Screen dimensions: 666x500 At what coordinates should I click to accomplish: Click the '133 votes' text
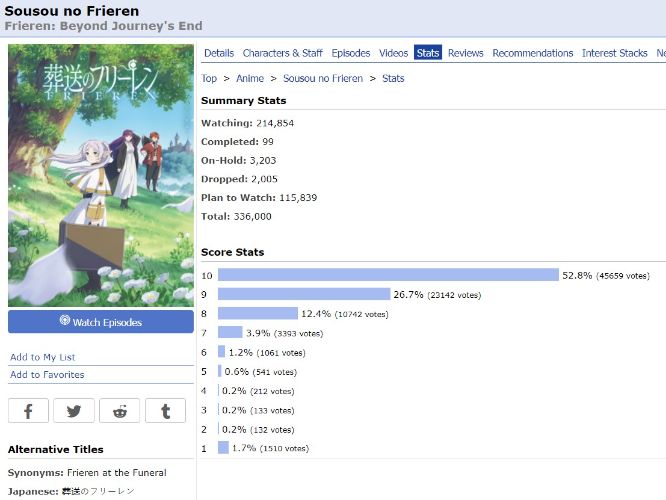click(x=272, y=410)
